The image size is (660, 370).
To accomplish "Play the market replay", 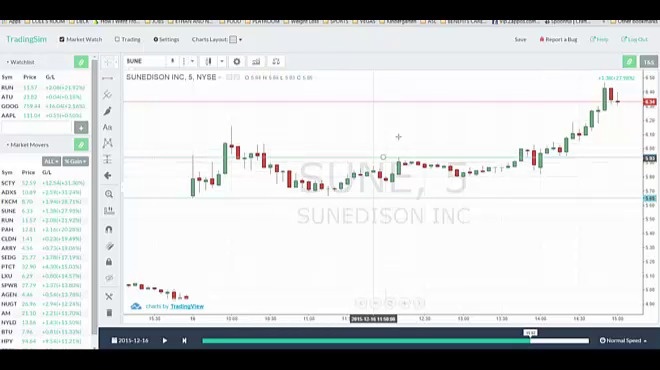I will point(165,341).
